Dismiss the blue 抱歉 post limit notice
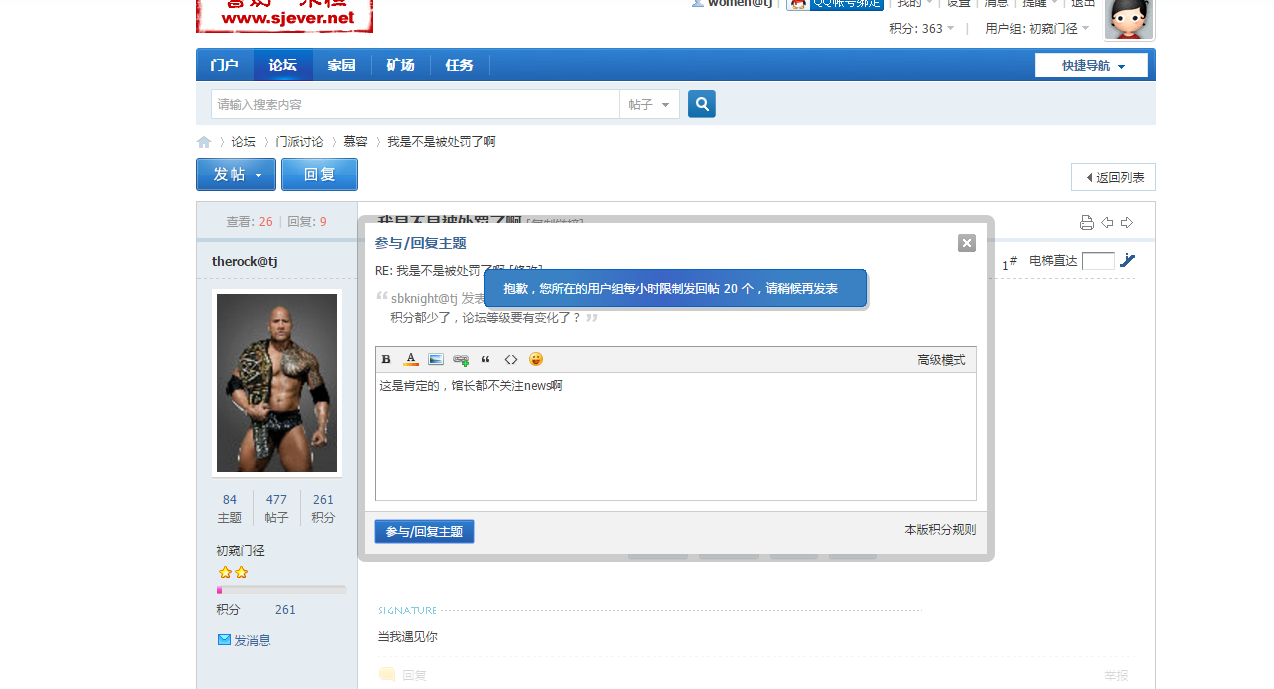 [x=675, y=288]
